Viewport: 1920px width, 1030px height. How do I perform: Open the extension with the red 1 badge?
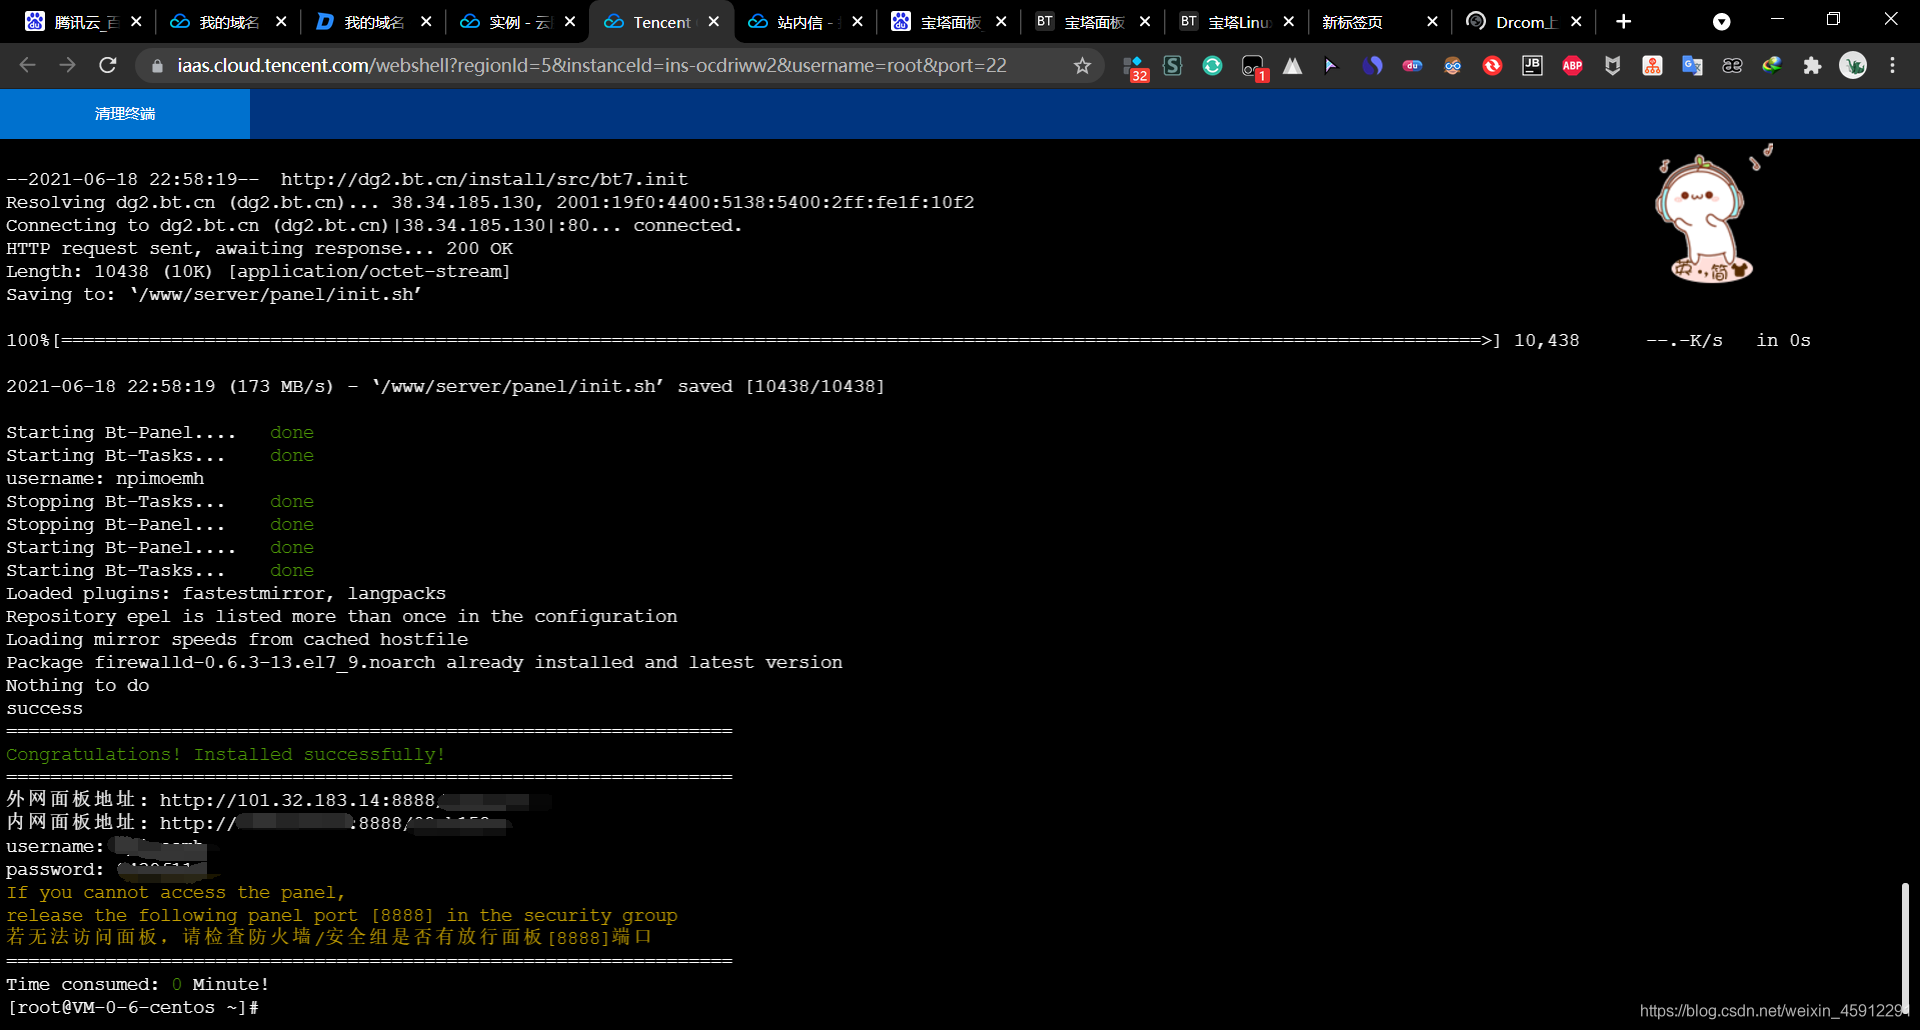[x=1253, y=67]
